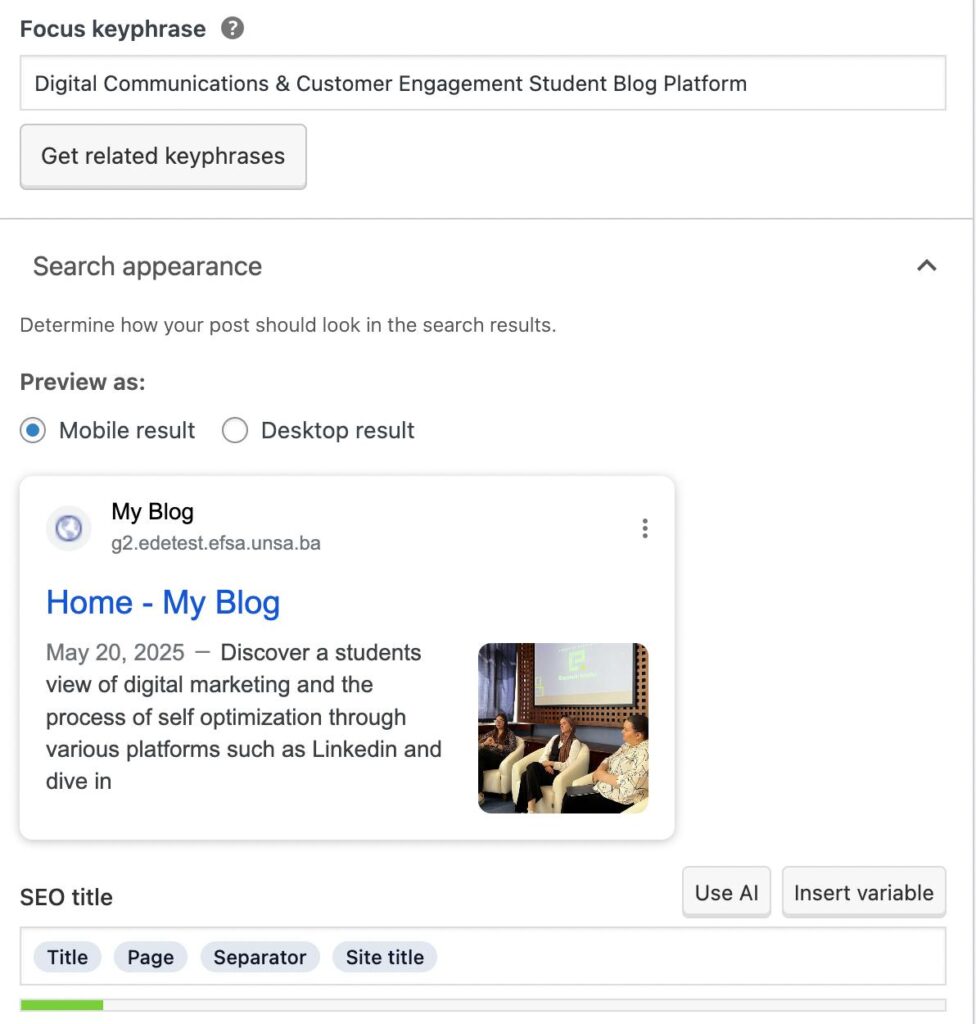
Task: Click the meta description preview text
Action: pyautogui.click(x=244, y=717)
